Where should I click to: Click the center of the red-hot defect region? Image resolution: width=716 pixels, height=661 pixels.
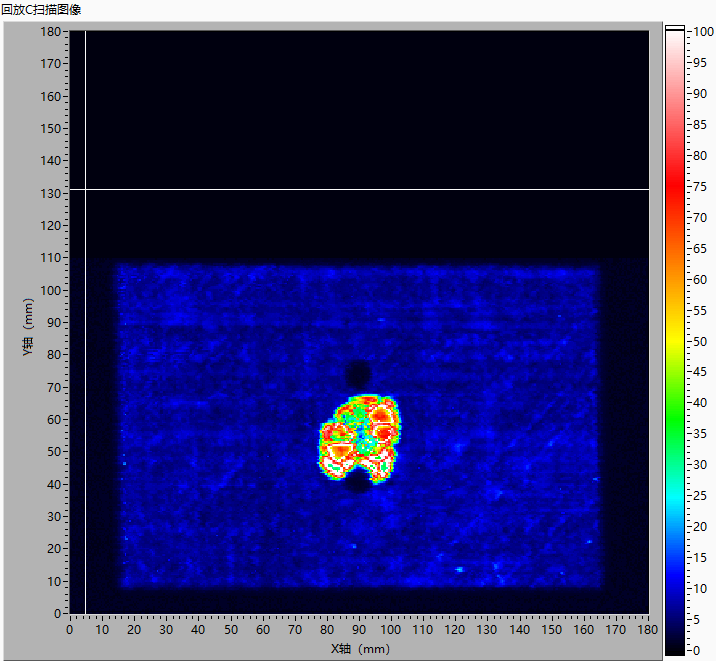(x=360, y=438)
